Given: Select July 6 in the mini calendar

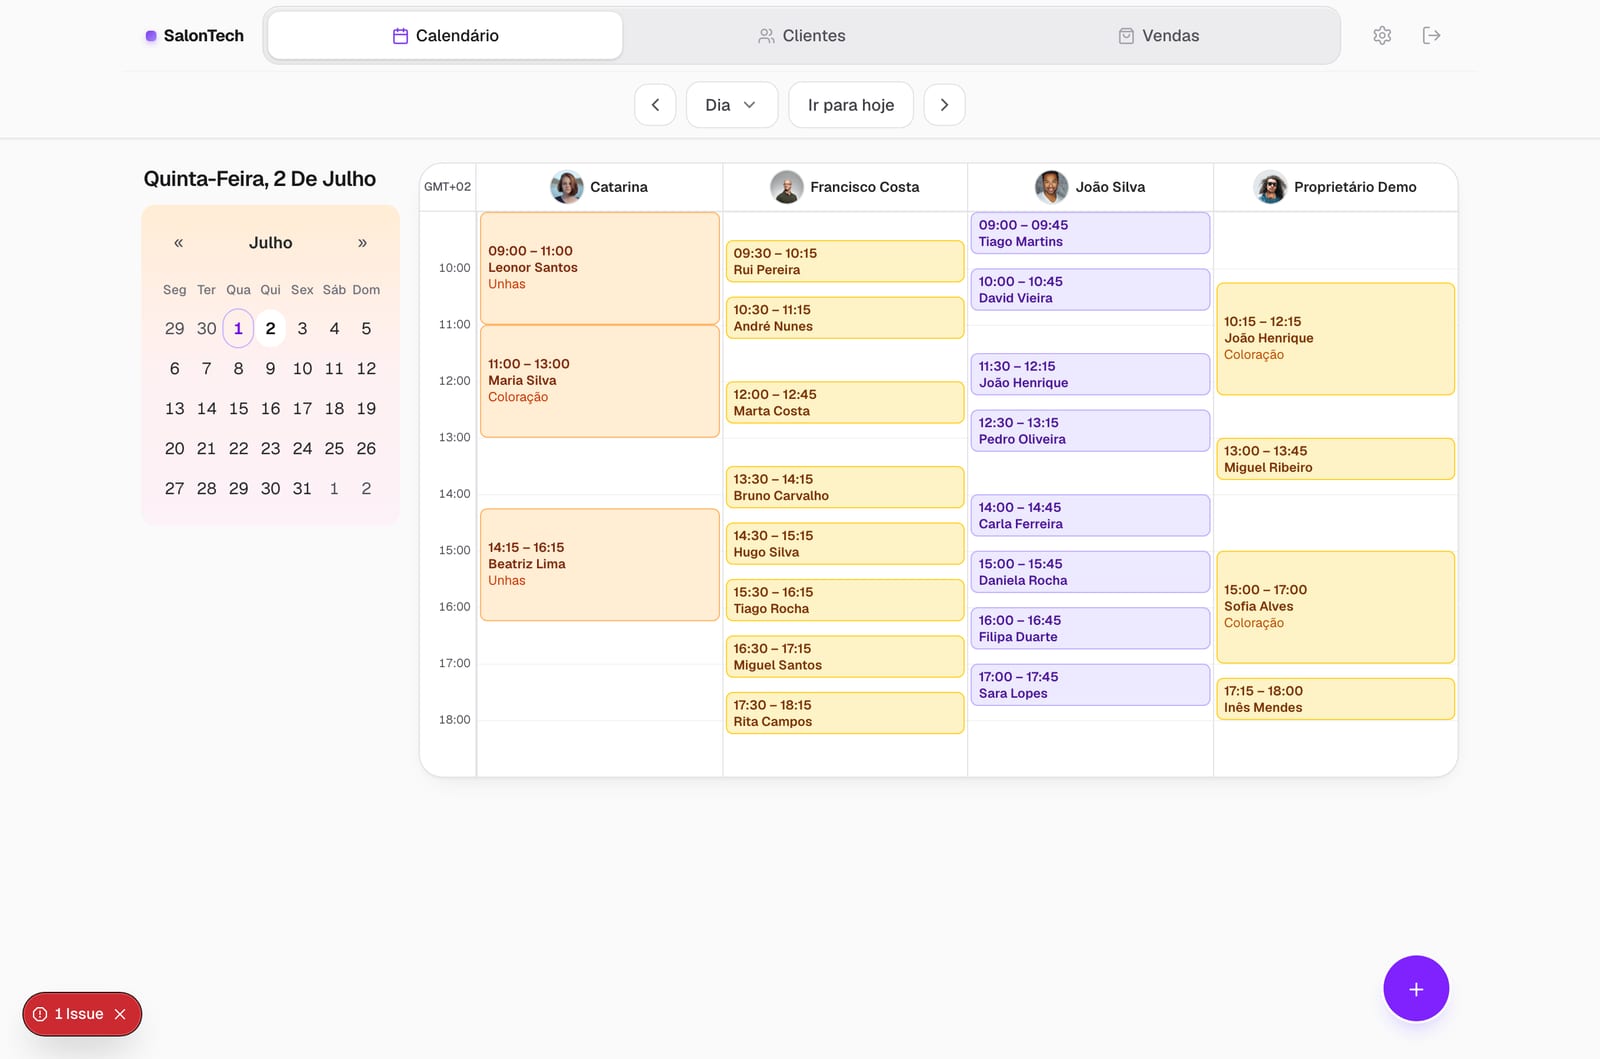Looking at the screenshot, I should coord(174,368).
